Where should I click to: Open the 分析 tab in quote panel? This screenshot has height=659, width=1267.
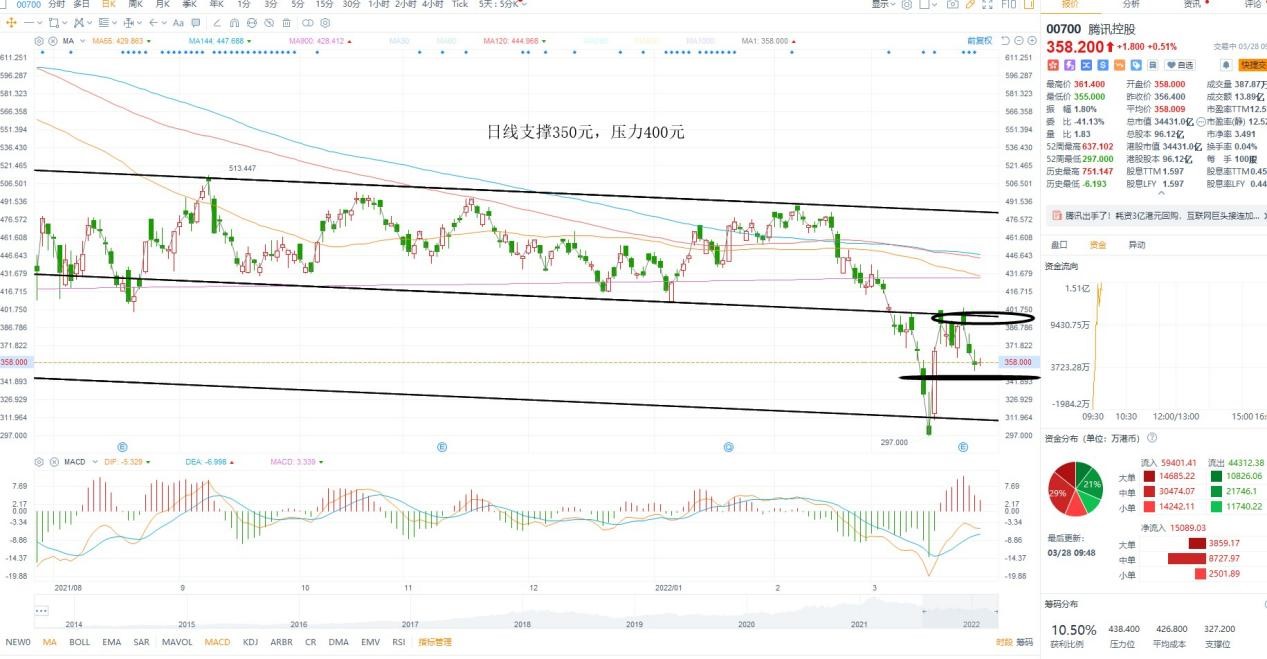pos(1131,4)
